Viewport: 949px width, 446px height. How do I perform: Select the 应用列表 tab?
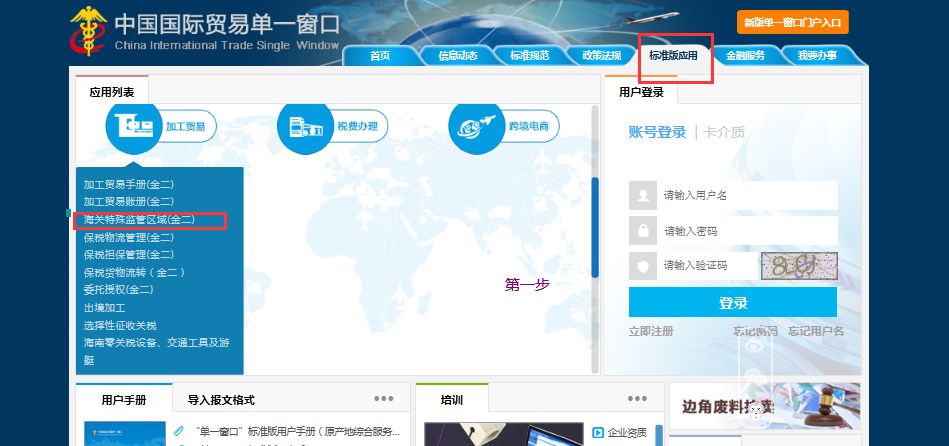[x=112, y=92]
